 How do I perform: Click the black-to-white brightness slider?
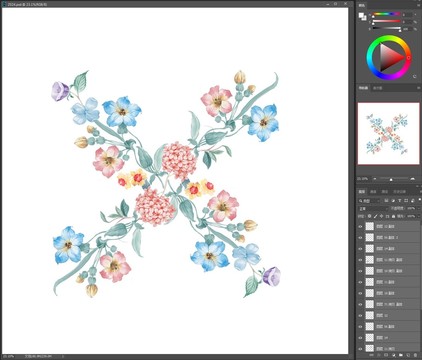386,29
